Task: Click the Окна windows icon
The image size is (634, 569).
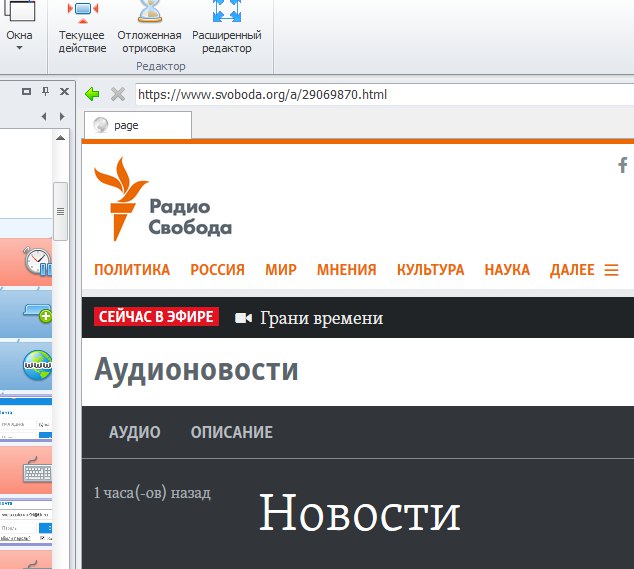Action: point(20,11)
